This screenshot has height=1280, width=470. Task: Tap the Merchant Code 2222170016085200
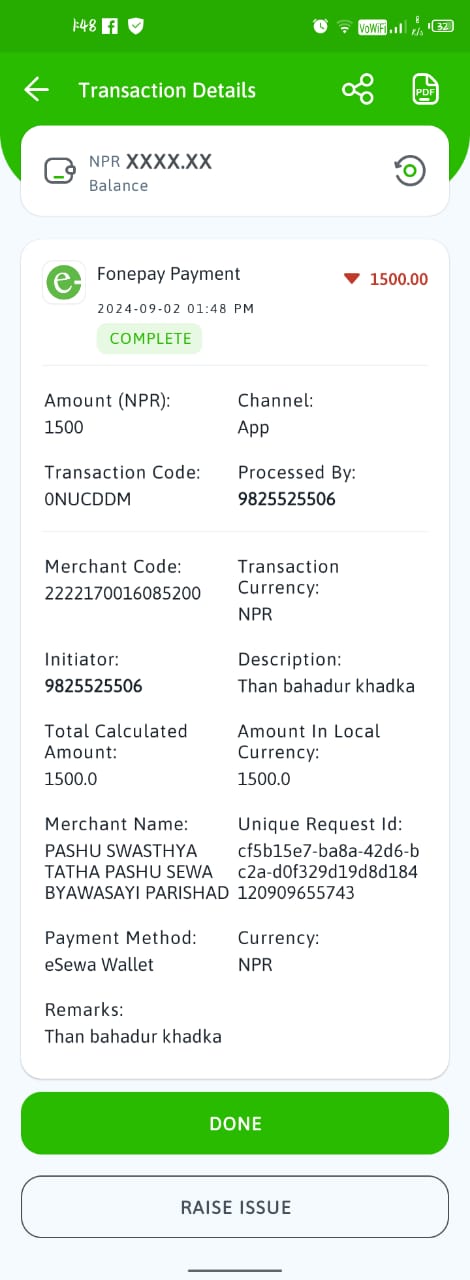(x=123, y=593)
